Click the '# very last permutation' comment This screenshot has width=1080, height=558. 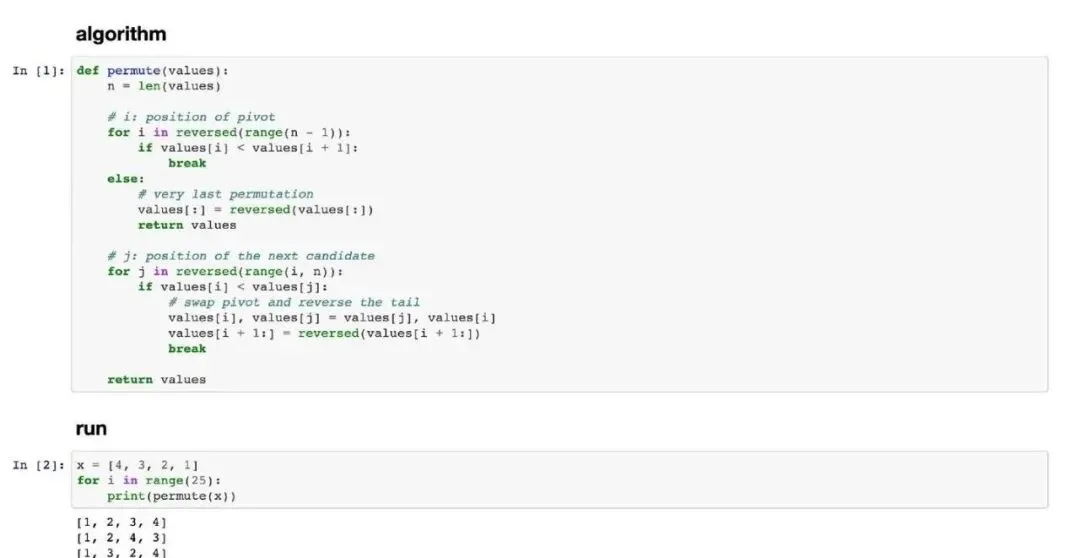tap(225, 194)
